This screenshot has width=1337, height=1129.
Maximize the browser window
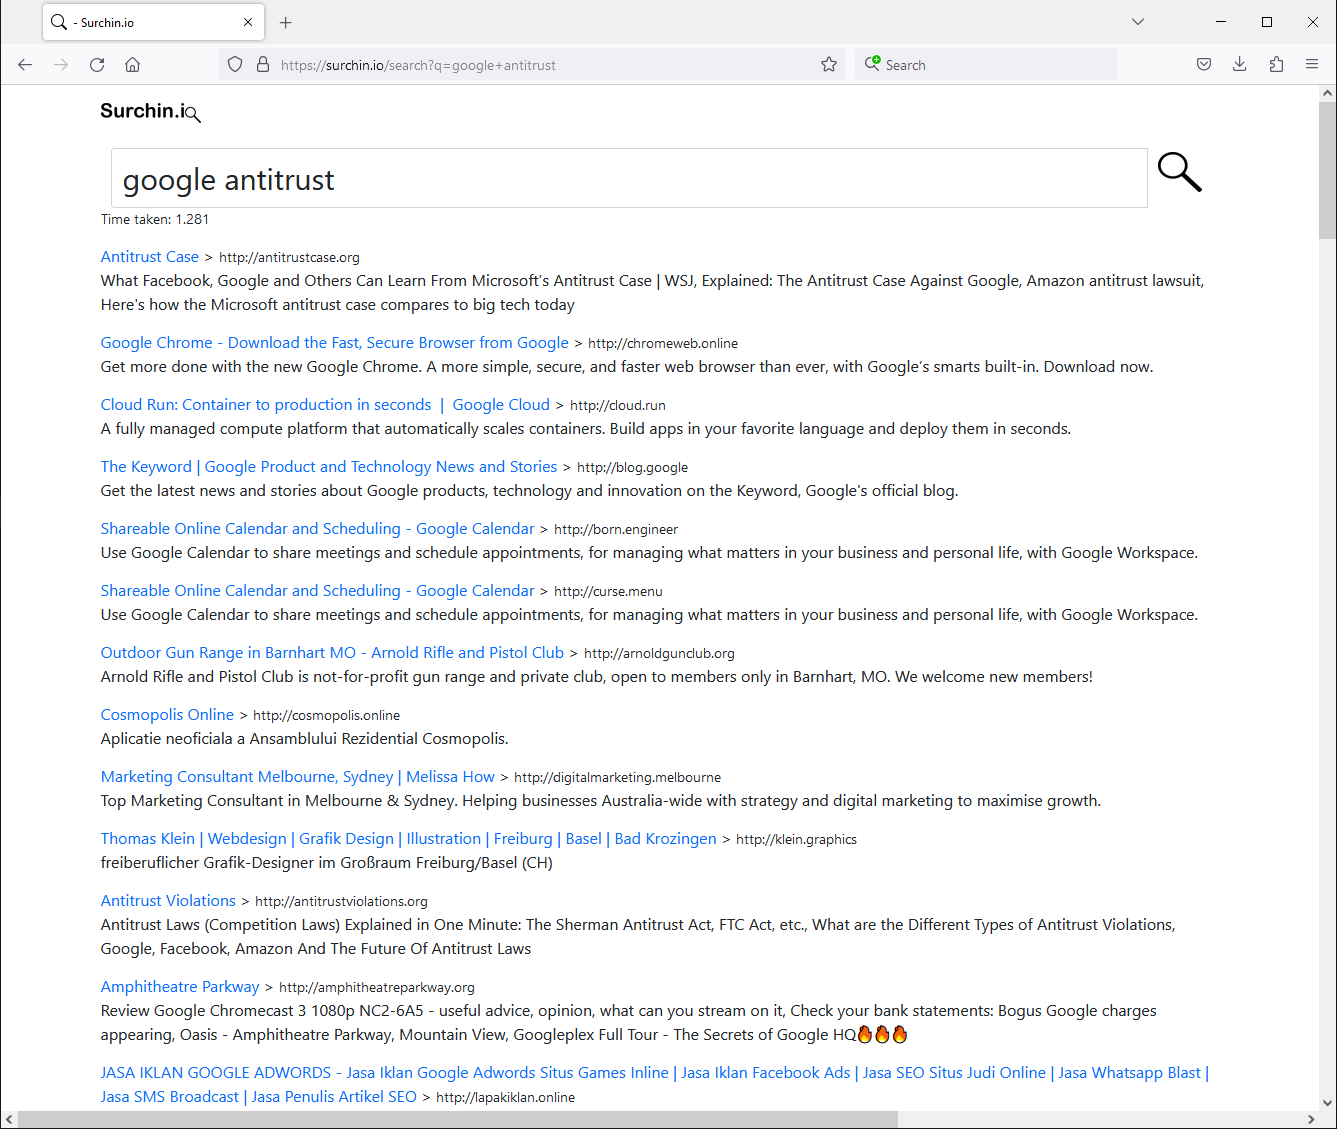point(1267,22)
